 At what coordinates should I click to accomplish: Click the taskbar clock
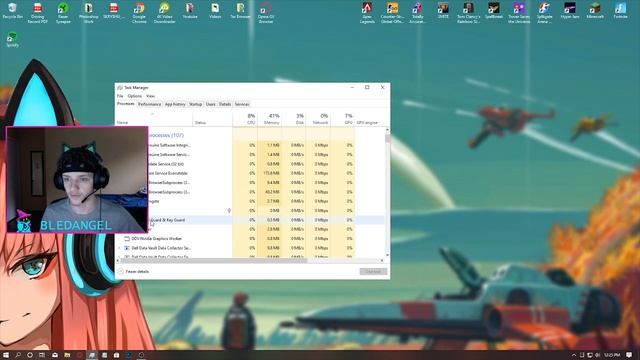612,355
